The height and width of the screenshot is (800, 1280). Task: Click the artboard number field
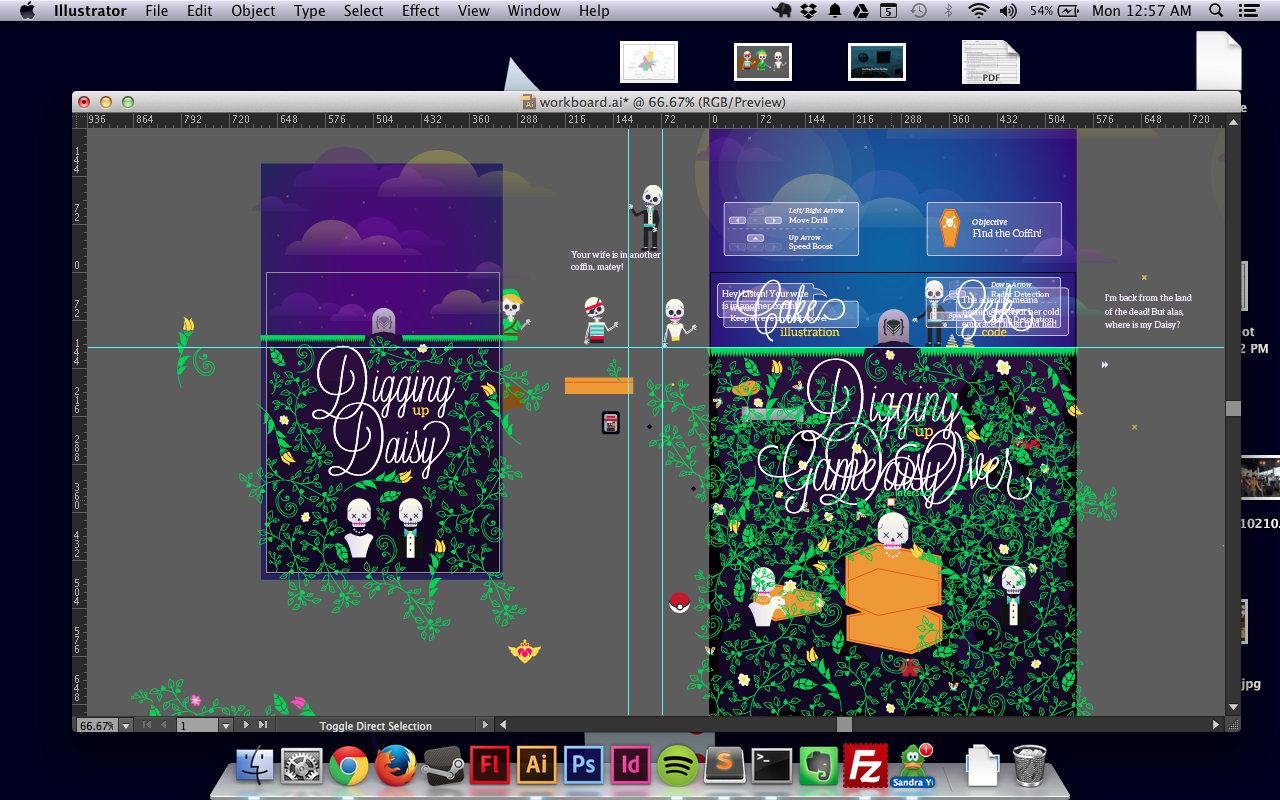click(x=197, y=725)
